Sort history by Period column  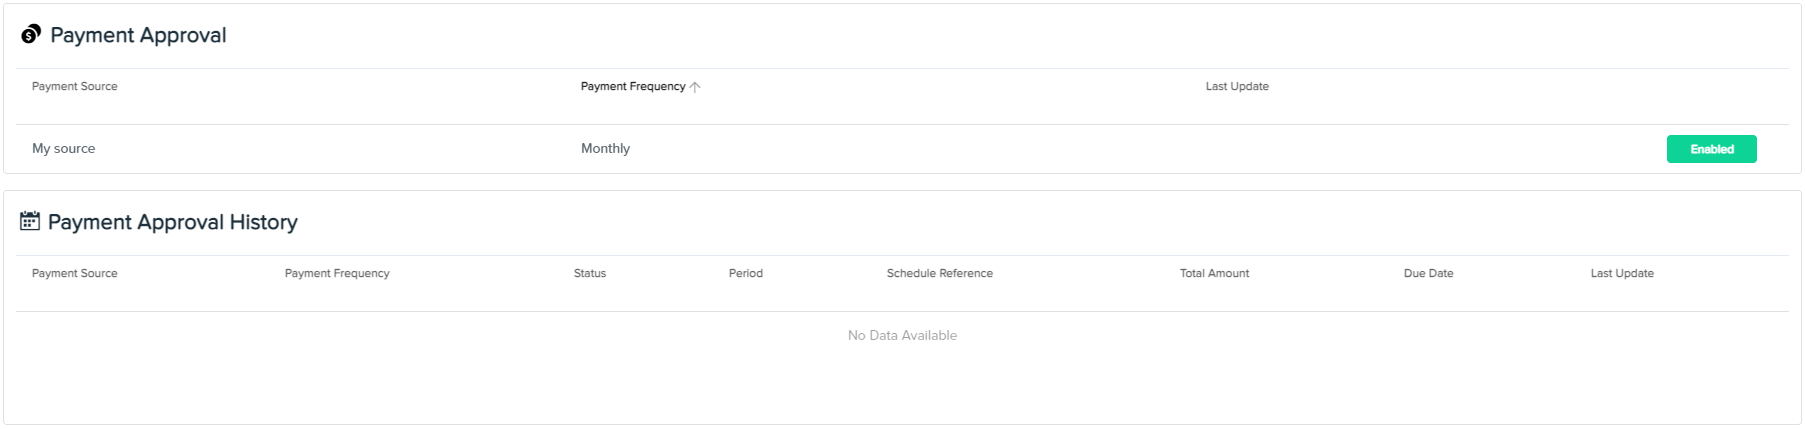click(746, 273)
